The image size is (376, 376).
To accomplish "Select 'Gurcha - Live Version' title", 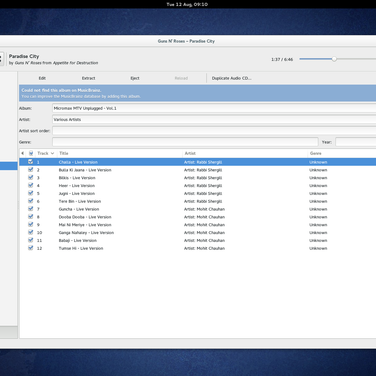I will point(79,209).
